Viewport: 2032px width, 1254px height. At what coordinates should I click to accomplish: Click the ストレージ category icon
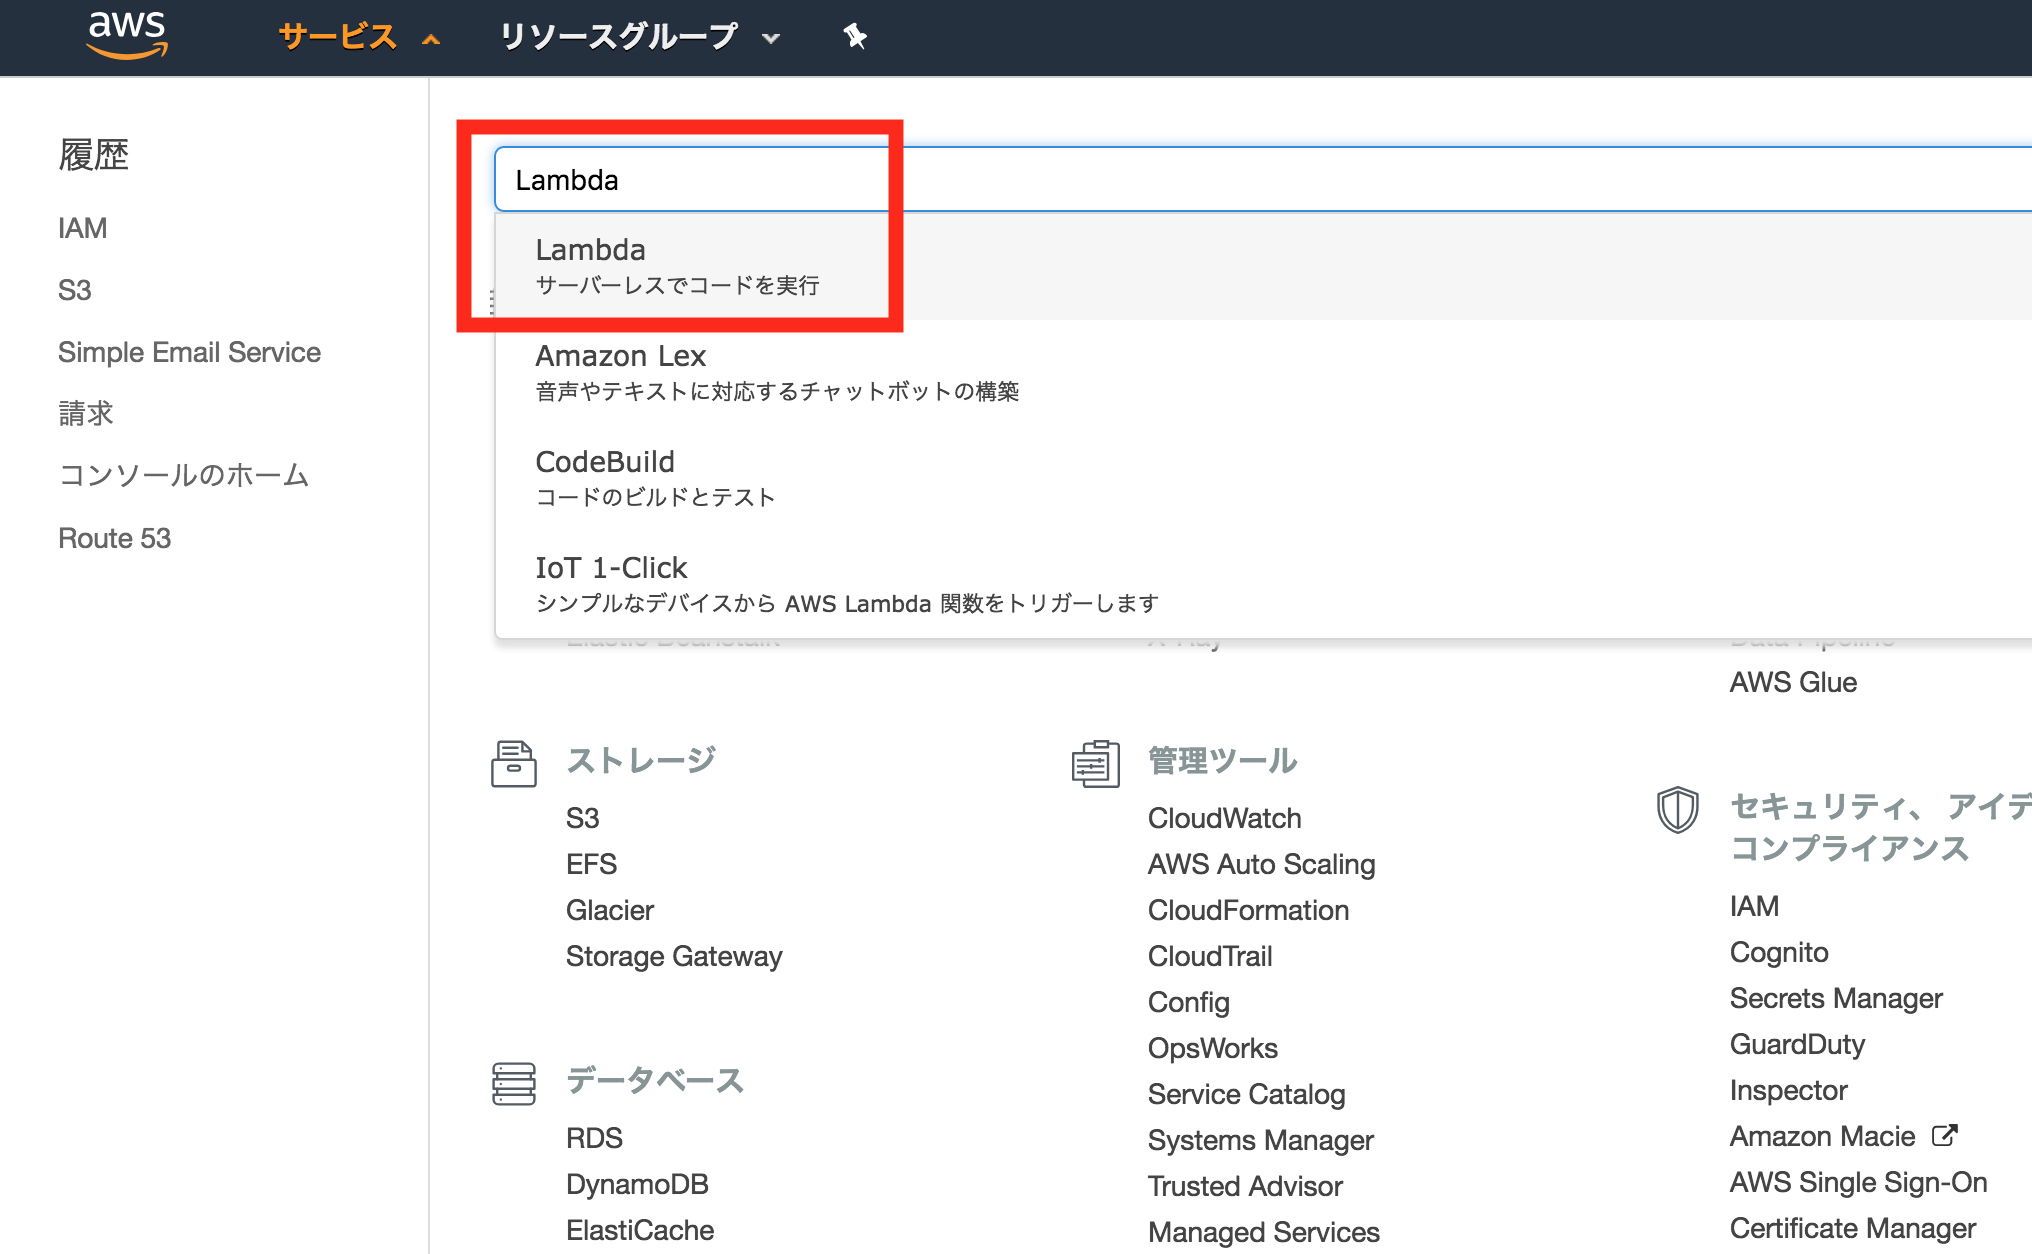[x=514, y=764]
